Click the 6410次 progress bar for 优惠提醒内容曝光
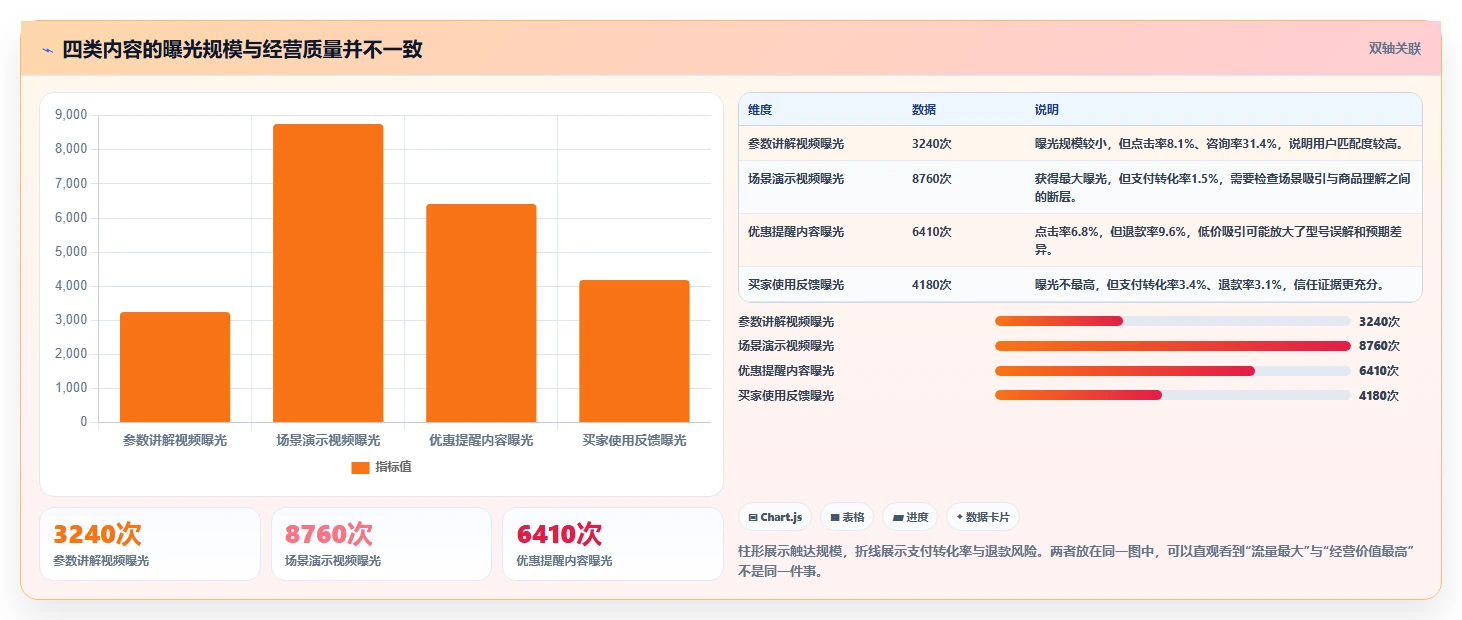 point(1172,371)
